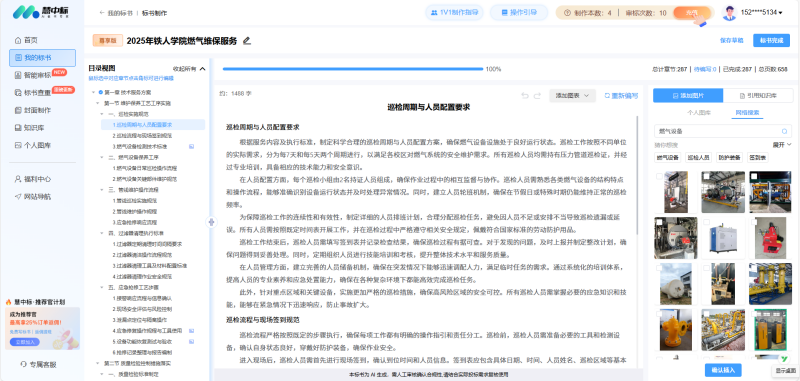Collapse 五、应急抢修工艺步骤 tree node
The image size is (800, 381).
coord(103,287)
